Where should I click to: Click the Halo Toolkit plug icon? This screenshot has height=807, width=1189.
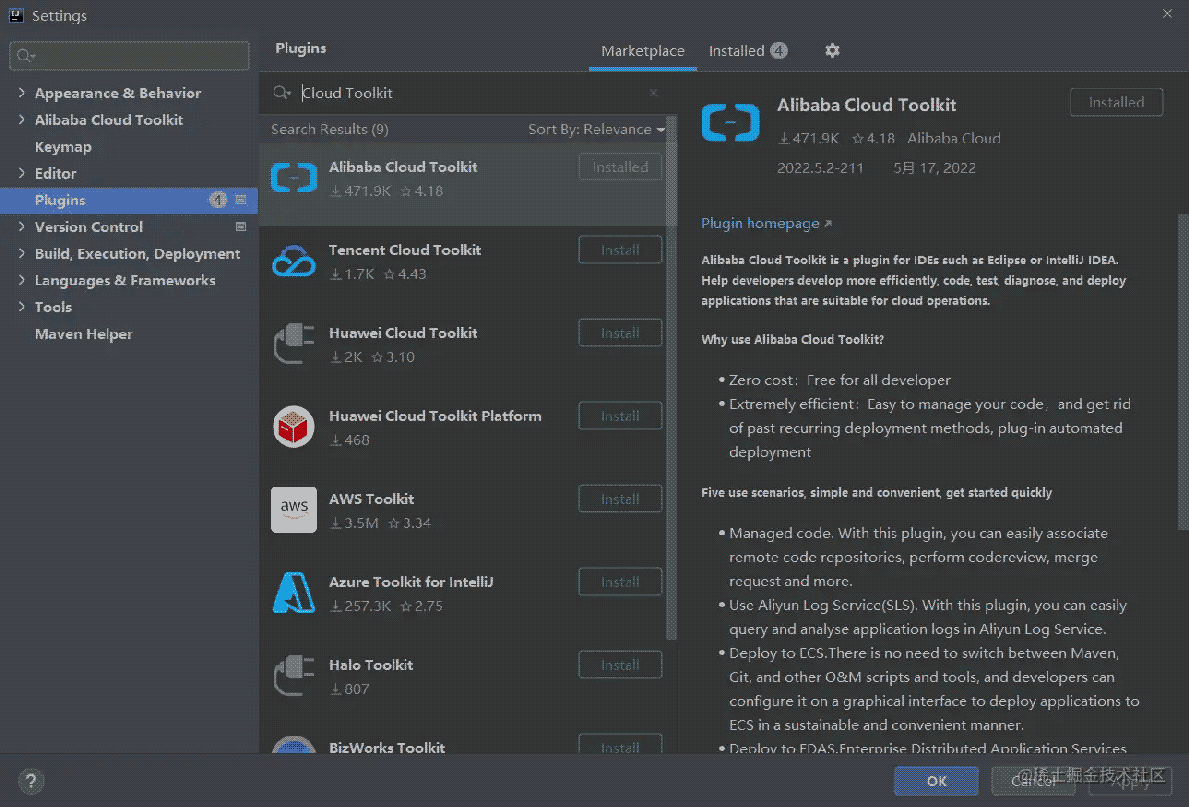(x=293, y=675)
